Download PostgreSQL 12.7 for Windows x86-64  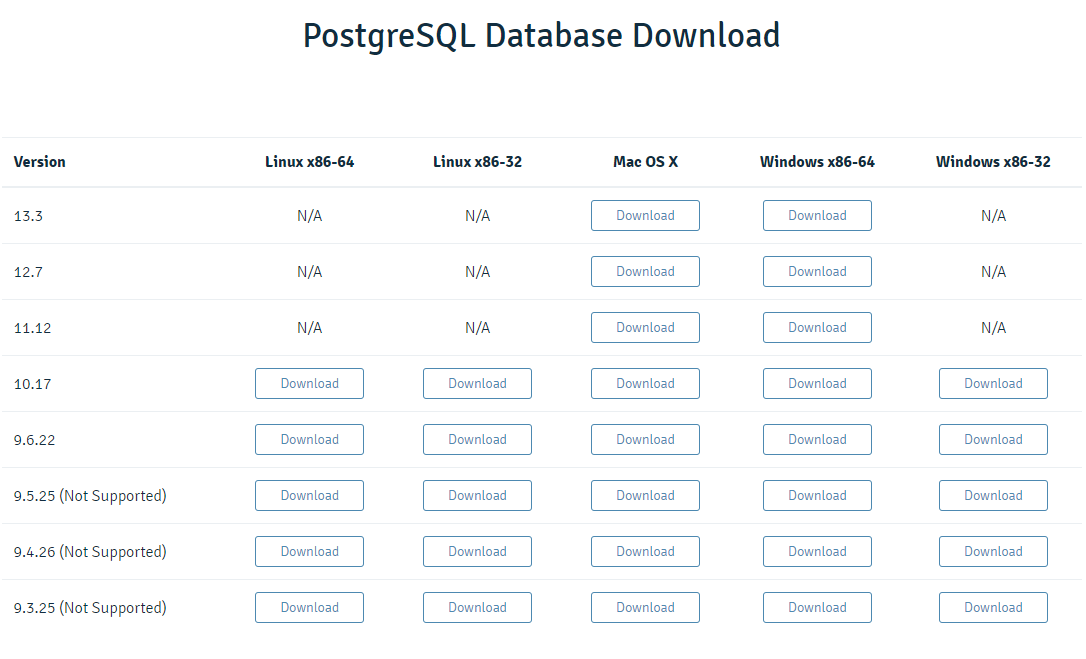(x=817, y=271)
